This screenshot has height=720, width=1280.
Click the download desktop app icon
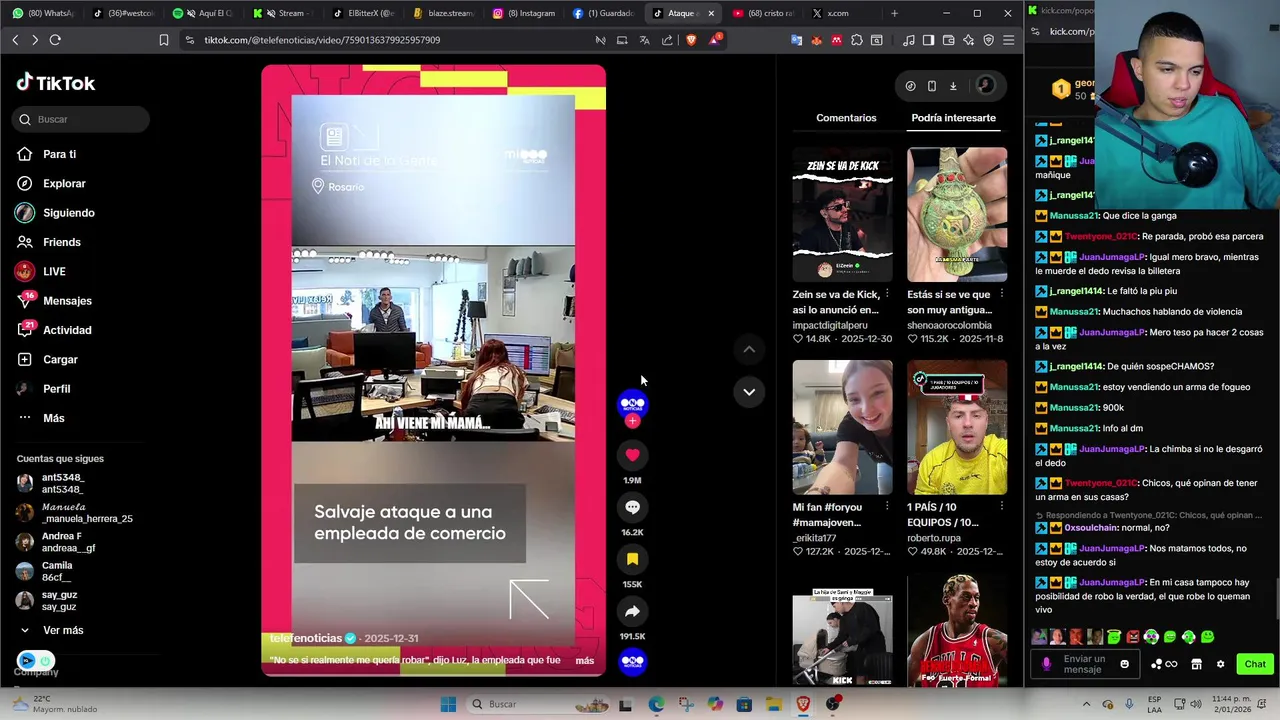pos(953,86)
